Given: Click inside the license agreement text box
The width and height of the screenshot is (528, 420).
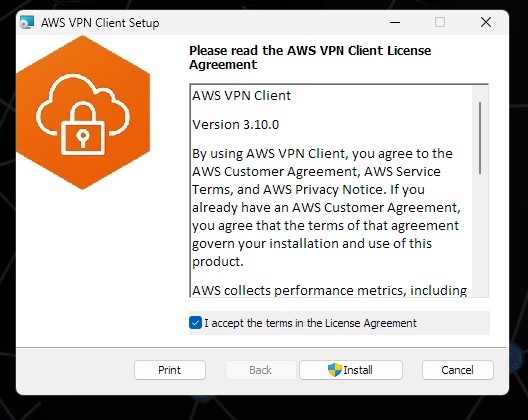Looking at the screenshot, I should pos(331,191).
